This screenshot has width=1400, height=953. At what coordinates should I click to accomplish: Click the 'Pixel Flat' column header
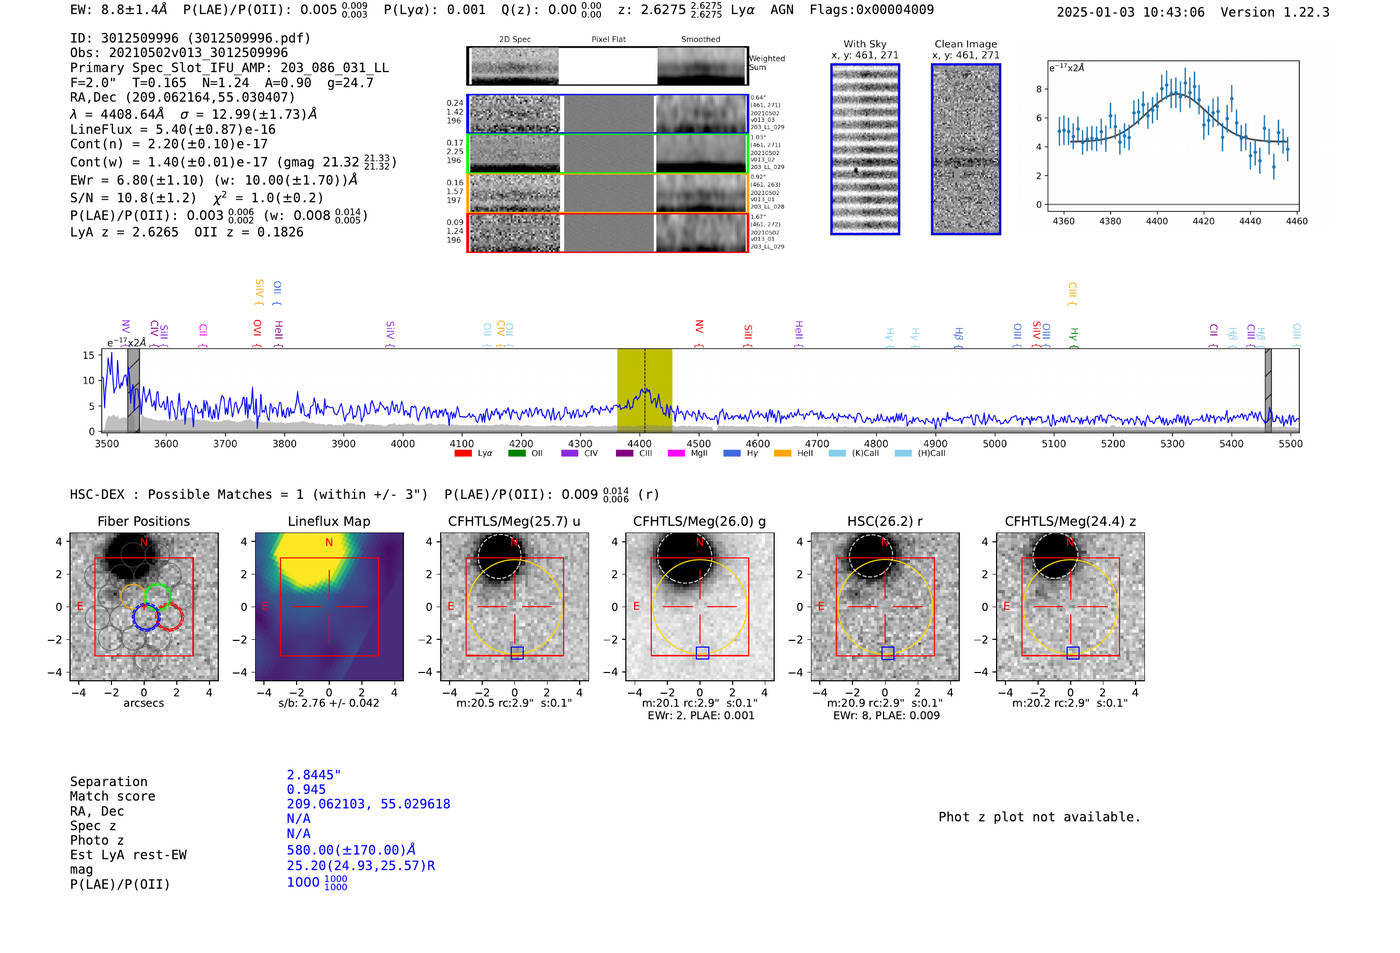pos(608,39)
